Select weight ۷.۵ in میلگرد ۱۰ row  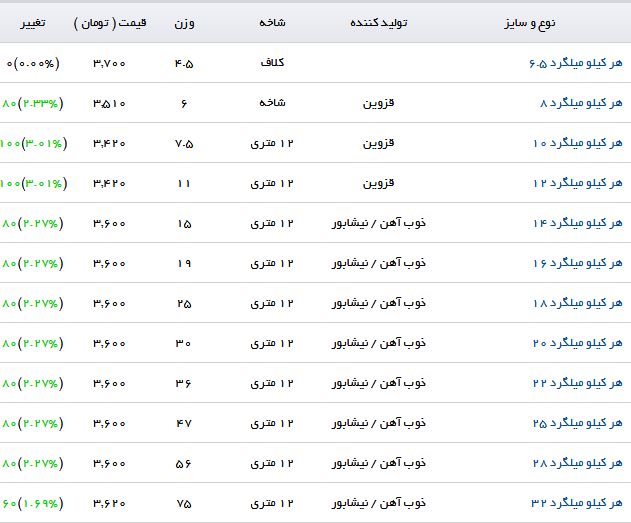pos(184,144)
